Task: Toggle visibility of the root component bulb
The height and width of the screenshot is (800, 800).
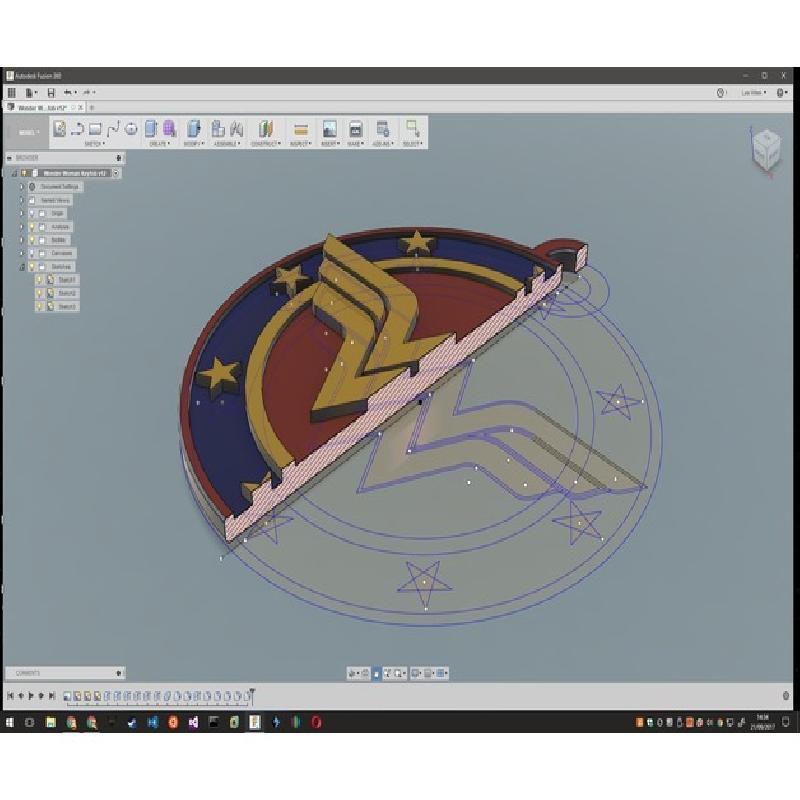Action: 23,173
